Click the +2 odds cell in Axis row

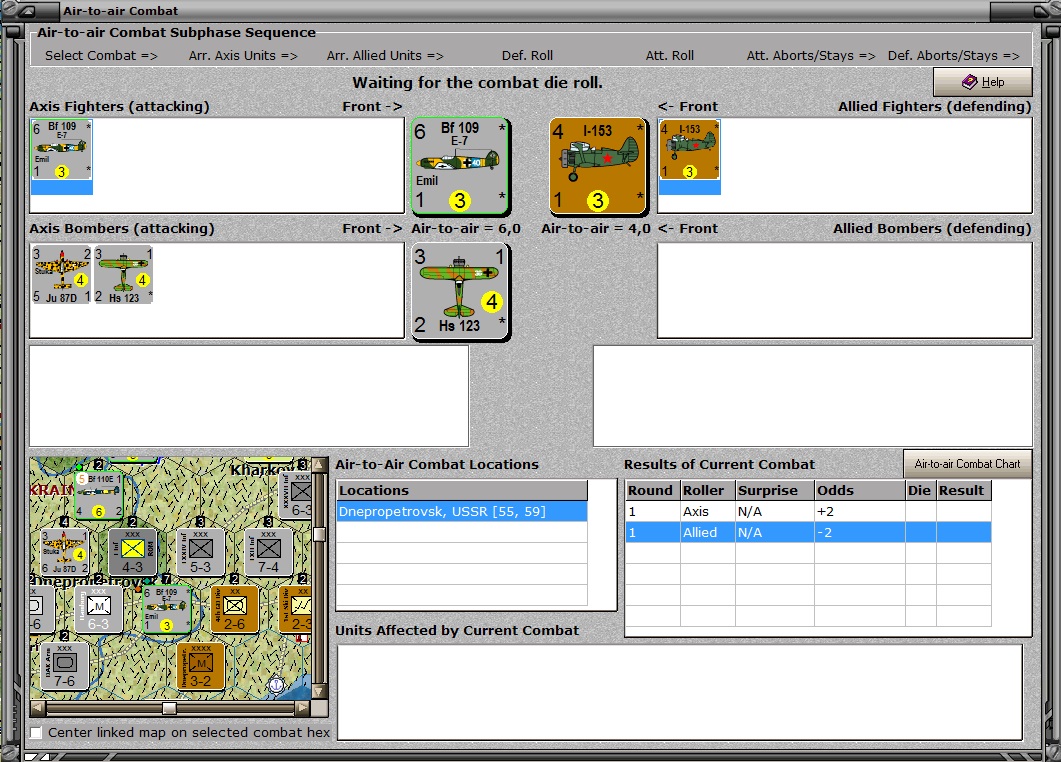tap(859, 512)
